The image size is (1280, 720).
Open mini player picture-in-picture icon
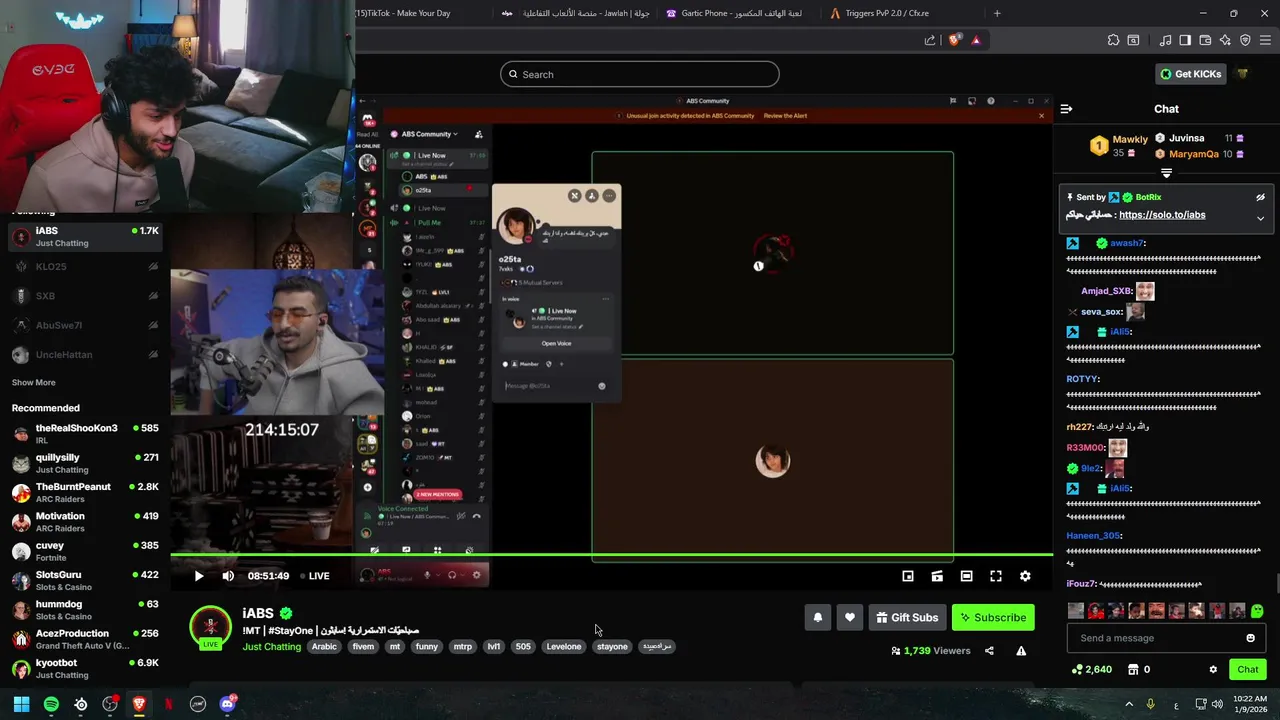(908, 576)
